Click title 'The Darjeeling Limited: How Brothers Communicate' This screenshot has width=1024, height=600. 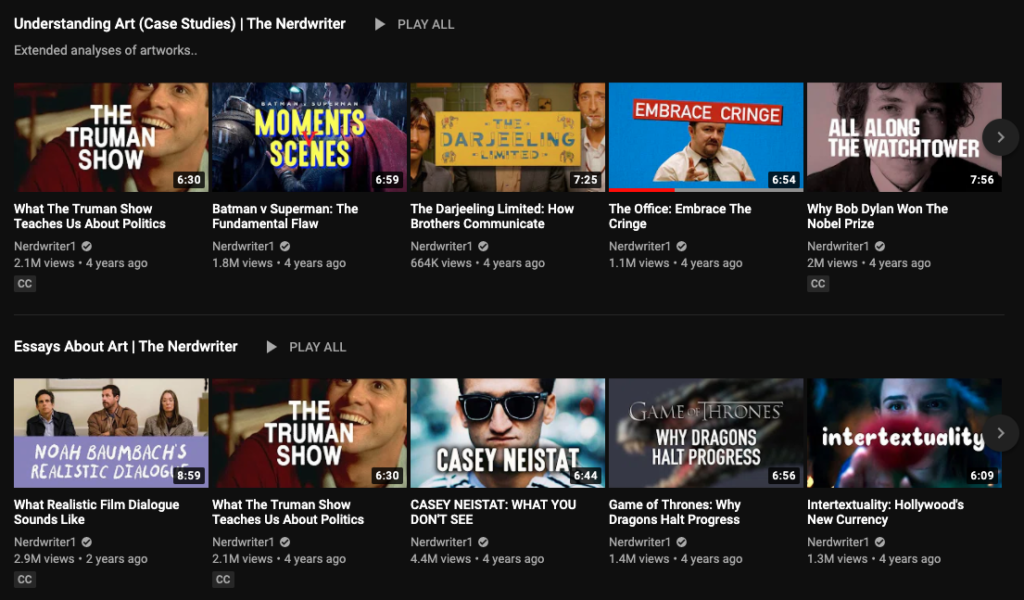(x=492, y=216)
